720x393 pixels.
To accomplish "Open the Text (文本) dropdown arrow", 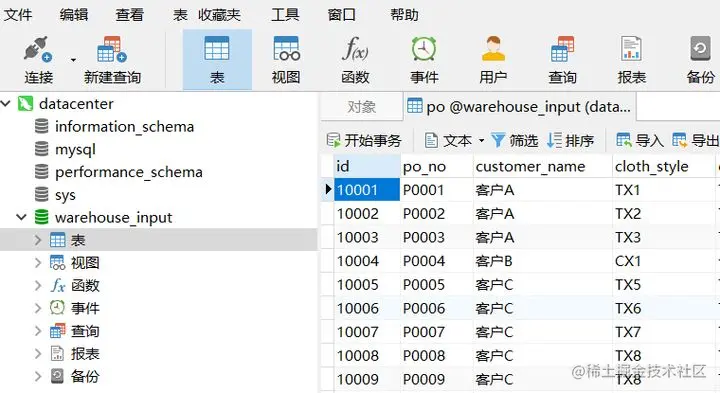I will pyautogui.click(x=481, y=140).
